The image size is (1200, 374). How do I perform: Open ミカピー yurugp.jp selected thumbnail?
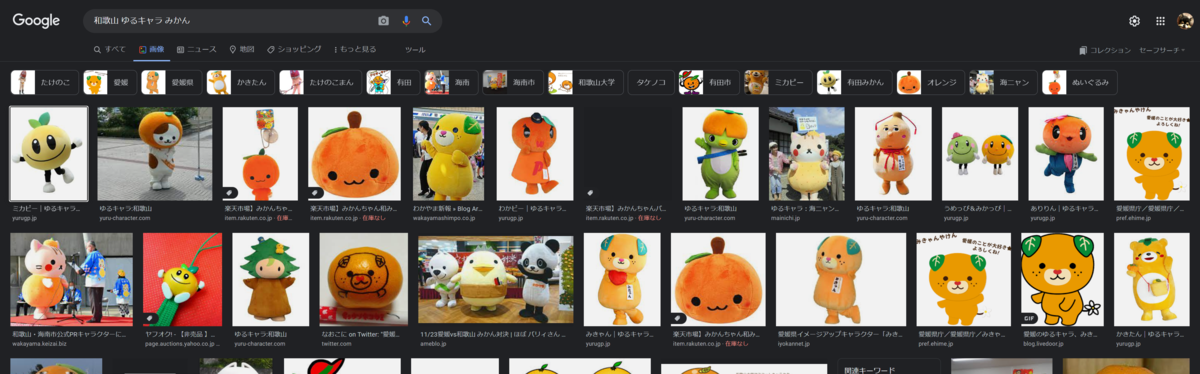[49, 154]
